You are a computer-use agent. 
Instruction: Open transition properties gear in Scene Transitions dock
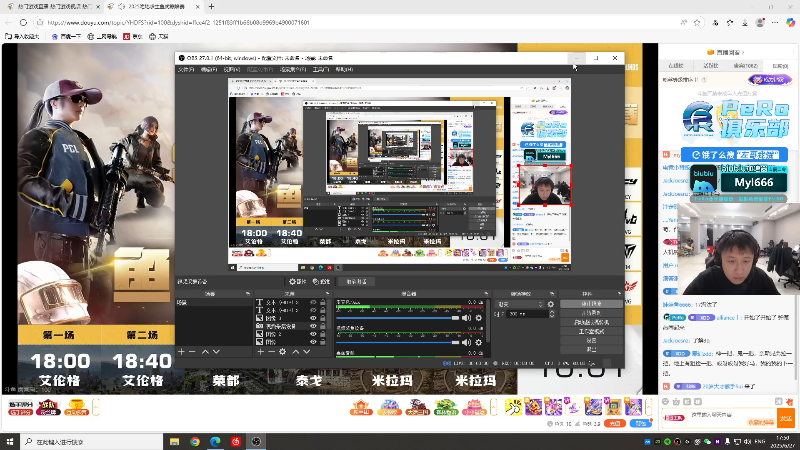pyautogui.click(x=551, y=304)
